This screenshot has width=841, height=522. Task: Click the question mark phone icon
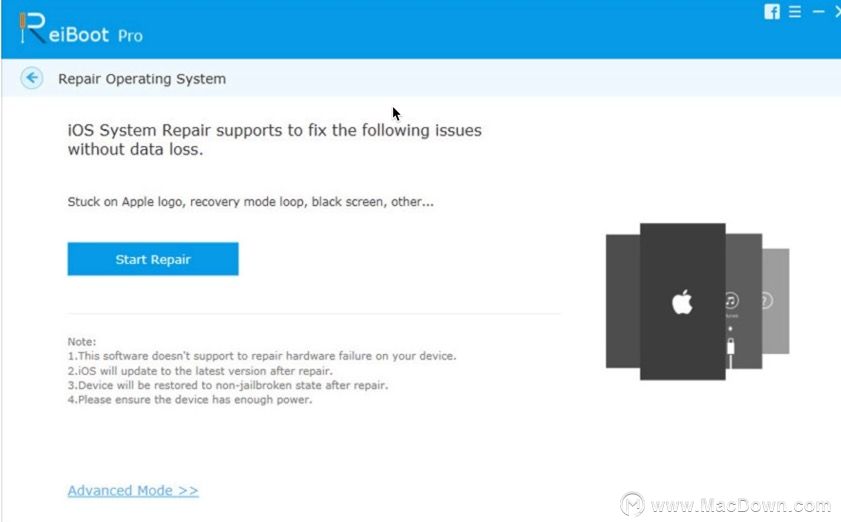767,300
